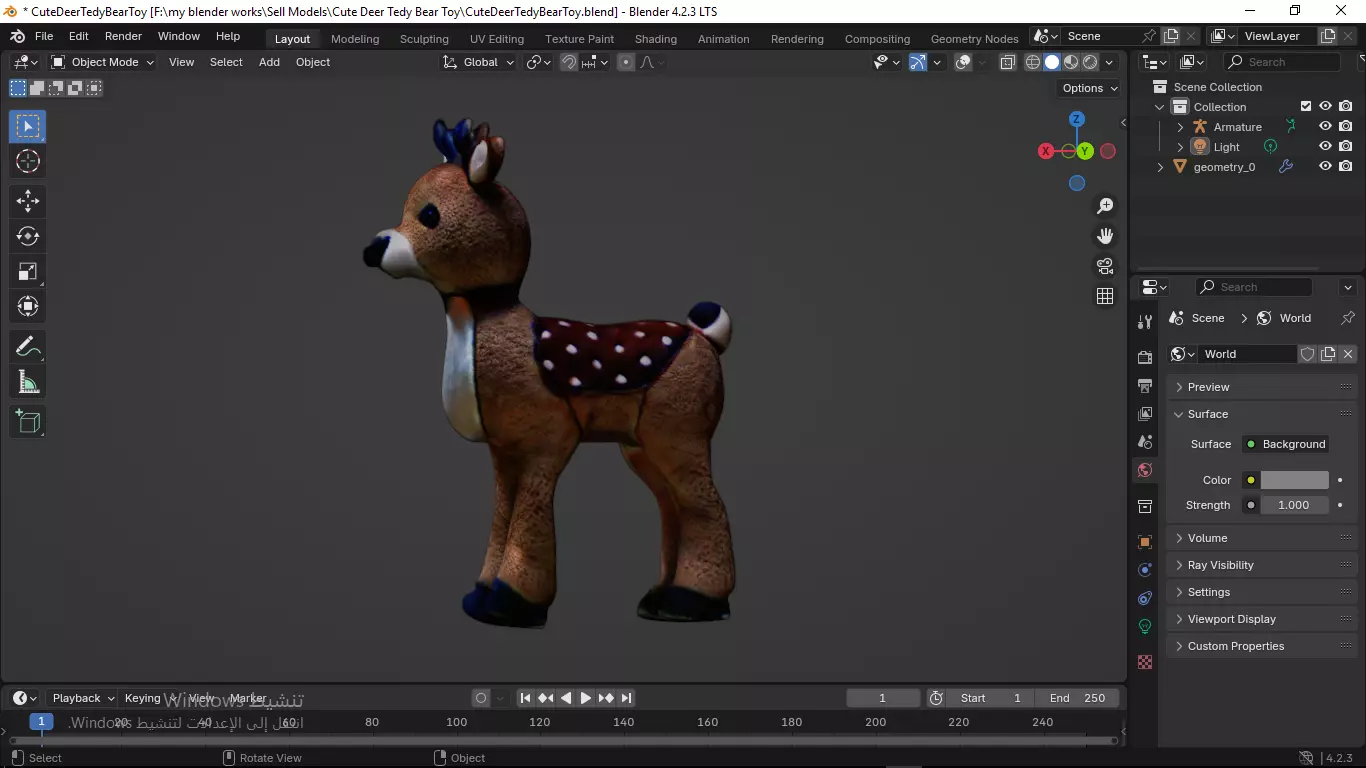This screenshot has width=1366, height=768.
Task: Open the File menu
Action: click(44, 36)
